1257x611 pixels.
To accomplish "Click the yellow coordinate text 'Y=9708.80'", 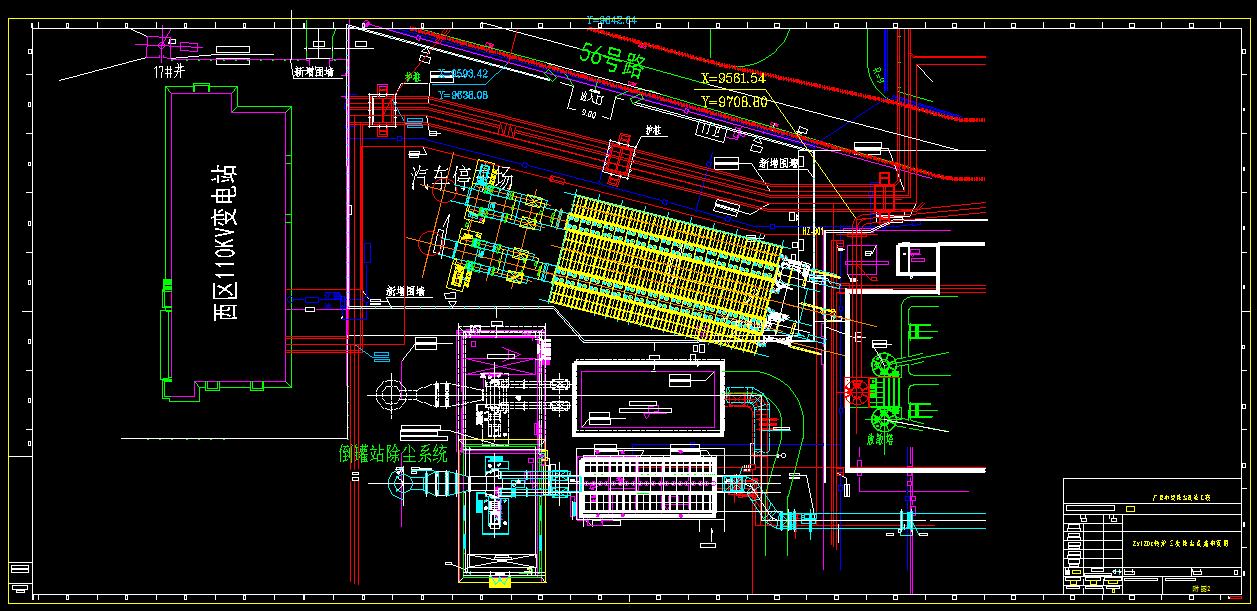I will 735,101.
